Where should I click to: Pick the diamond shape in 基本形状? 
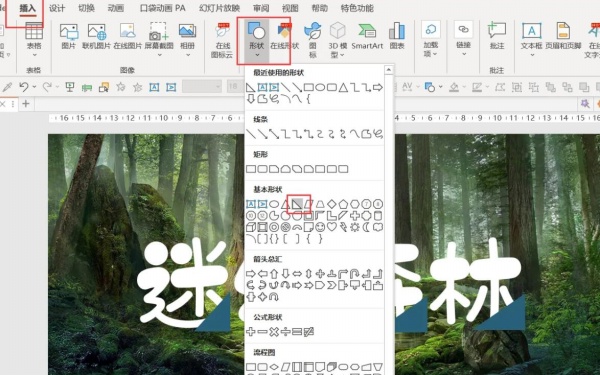click(331, 204)
